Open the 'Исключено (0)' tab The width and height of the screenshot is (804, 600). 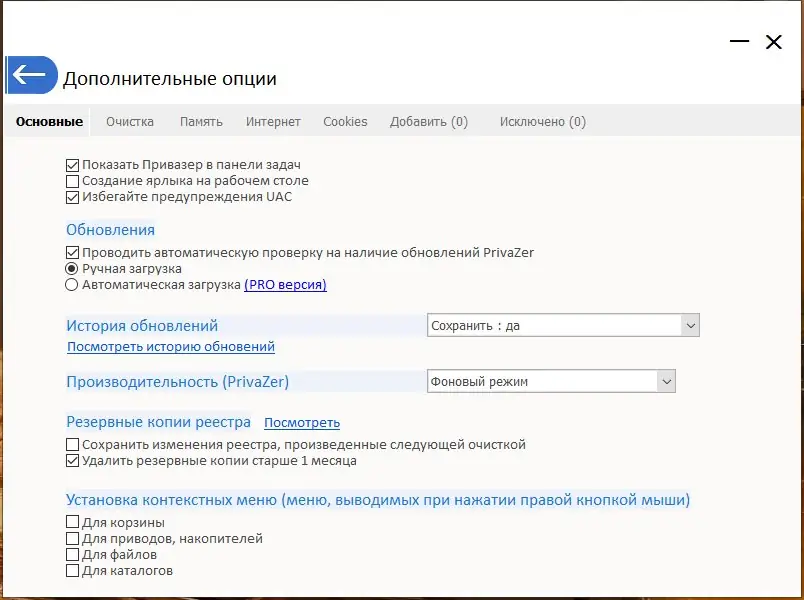[x=542, y=122]
